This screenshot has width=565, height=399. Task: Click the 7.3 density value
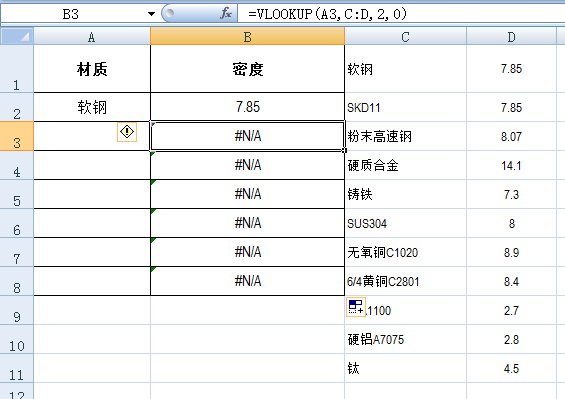511,194
